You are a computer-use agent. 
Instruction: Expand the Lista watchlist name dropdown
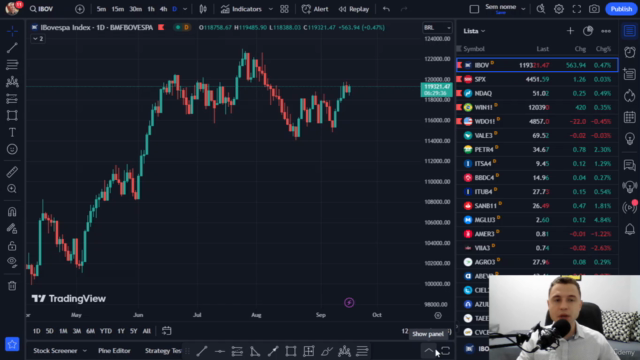(x=474, y=31)
